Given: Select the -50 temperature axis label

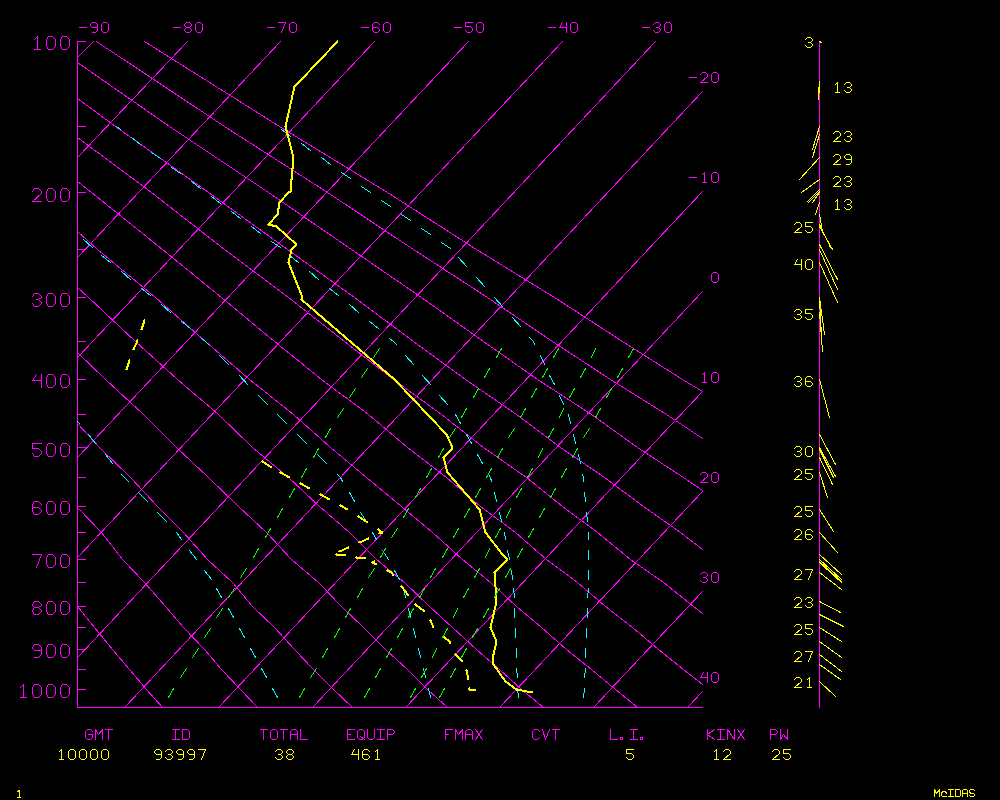Looking at the screenshot, I should point(469,27).
